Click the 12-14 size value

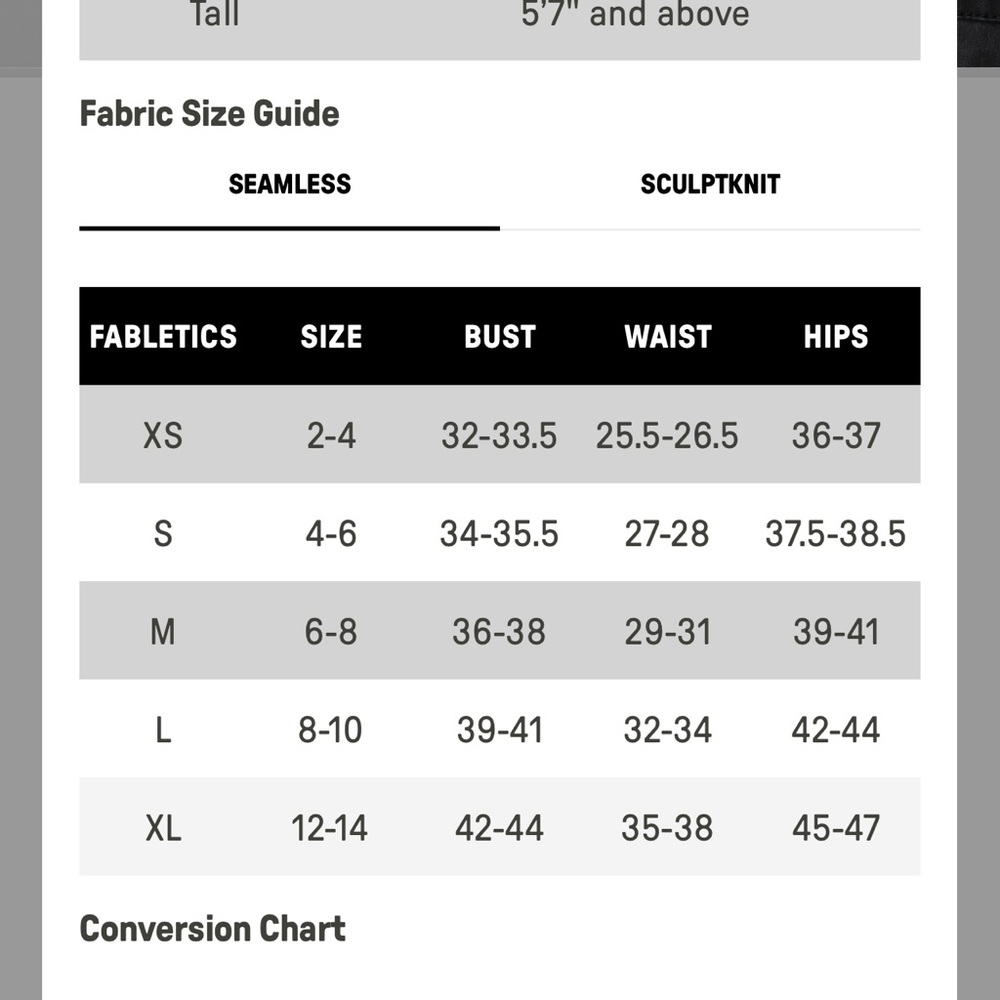[330, 828]
